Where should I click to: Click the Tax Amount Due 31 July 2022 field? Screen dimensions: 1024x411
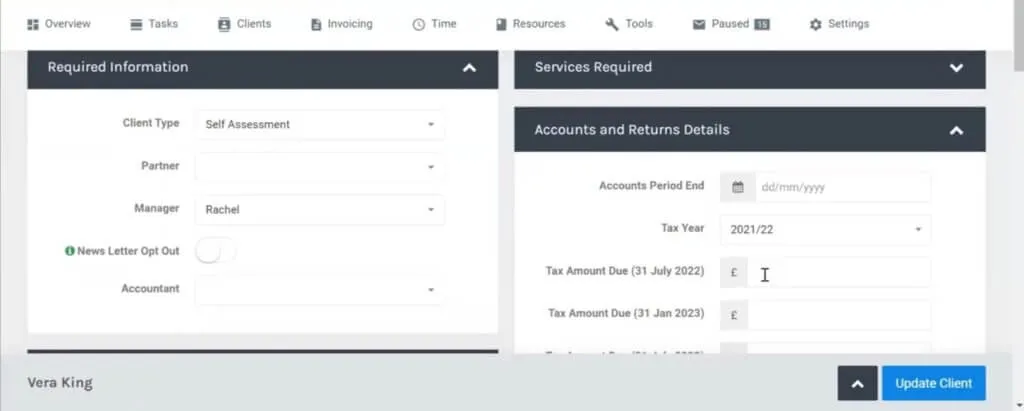[x=839, y=272]
